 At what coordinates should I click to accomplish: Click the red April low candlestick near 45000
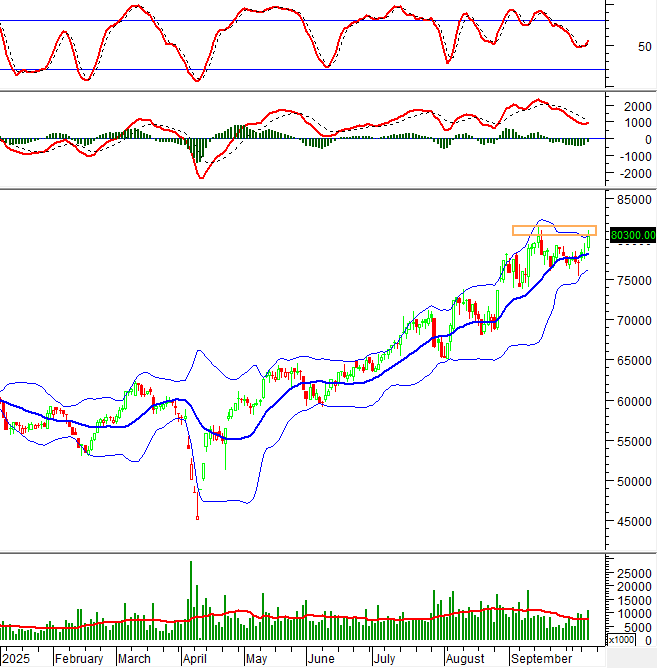click(197, 516)
